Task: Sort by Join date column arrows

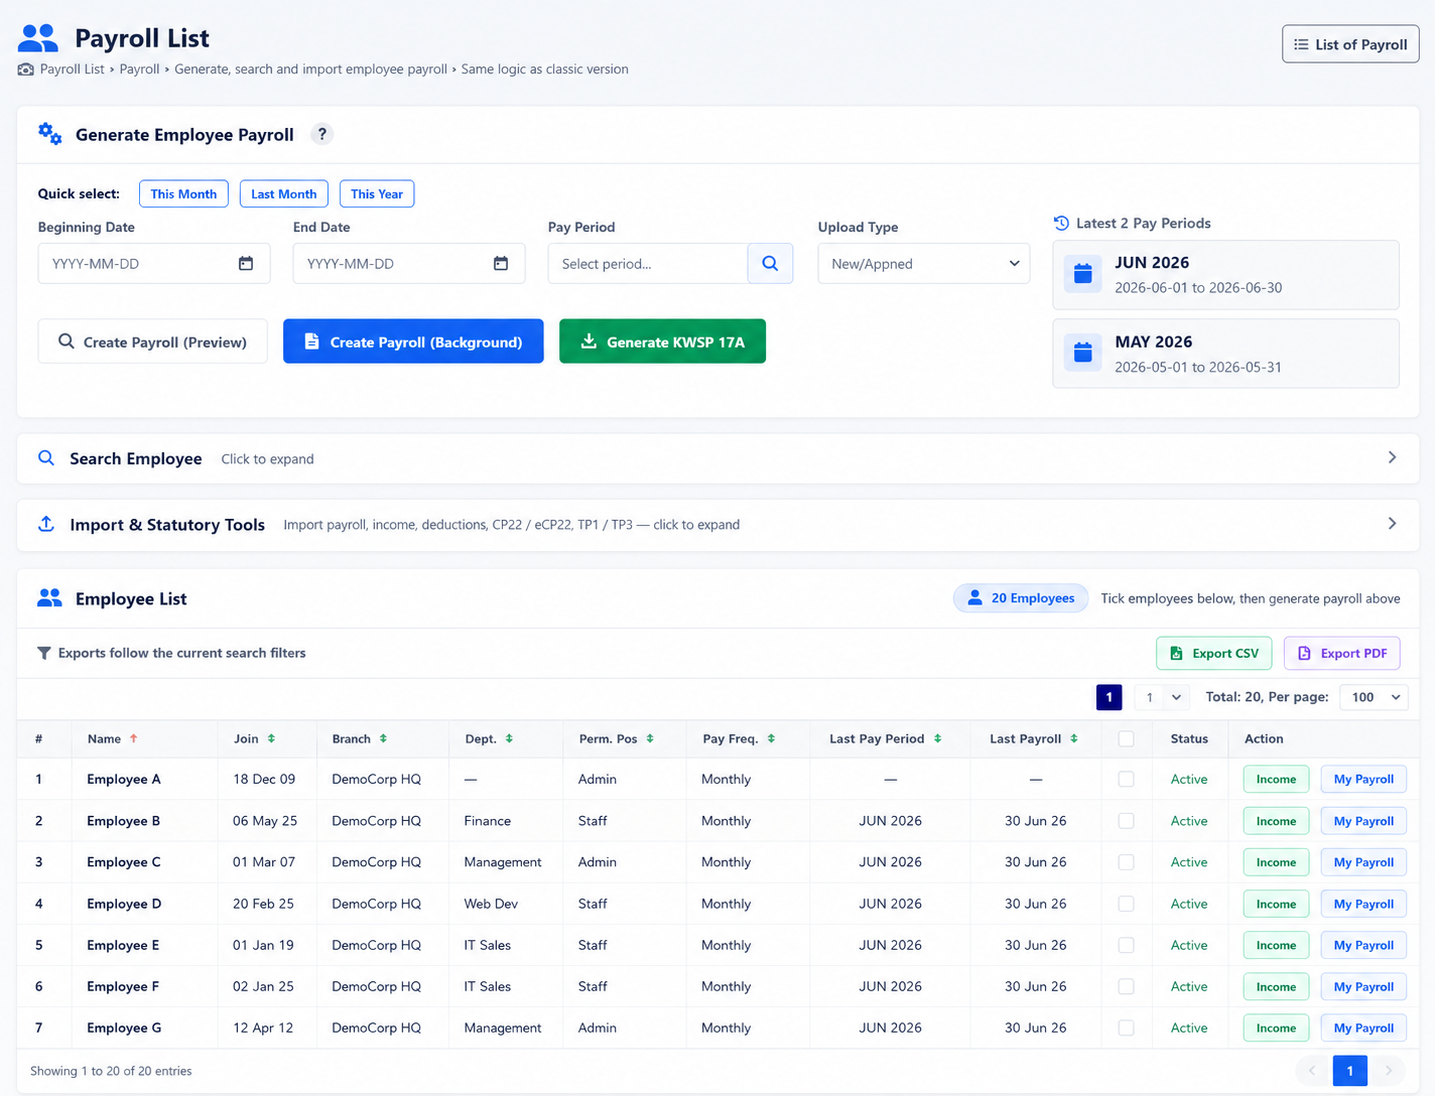Action: pos(271,739)
